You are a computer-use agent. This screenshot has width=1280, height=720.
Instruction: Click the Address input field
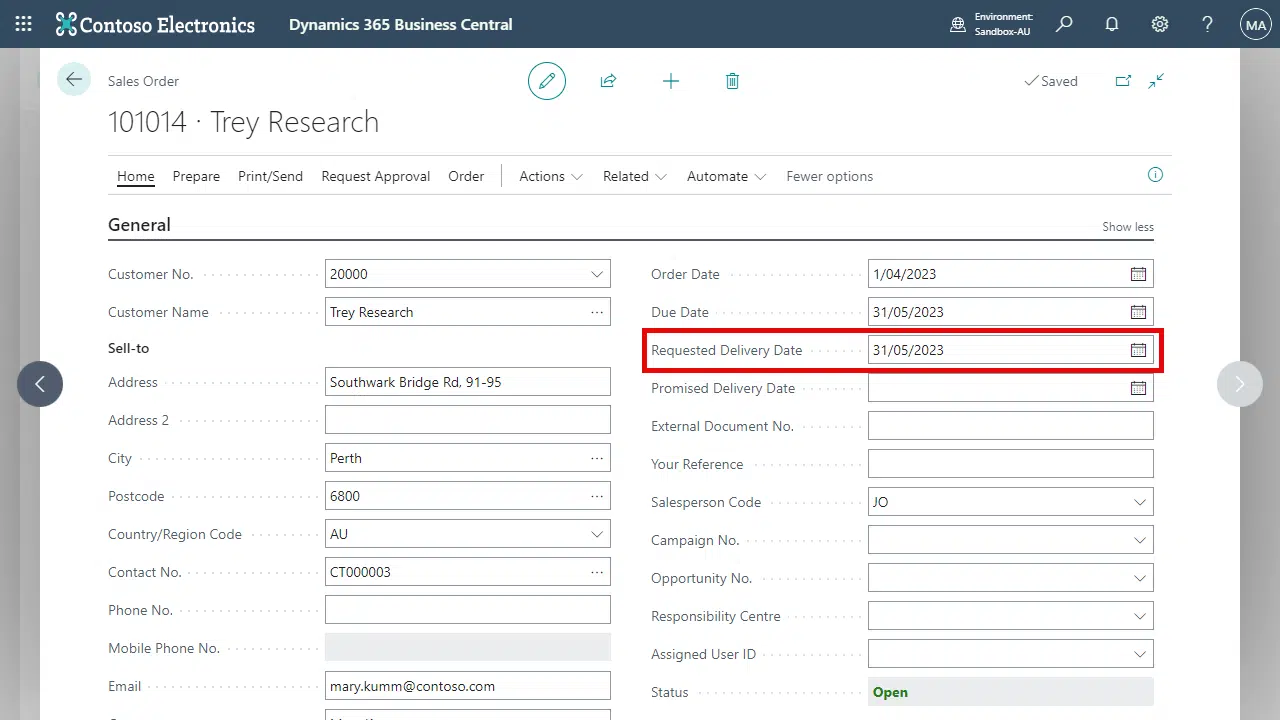tap(468, 382)
